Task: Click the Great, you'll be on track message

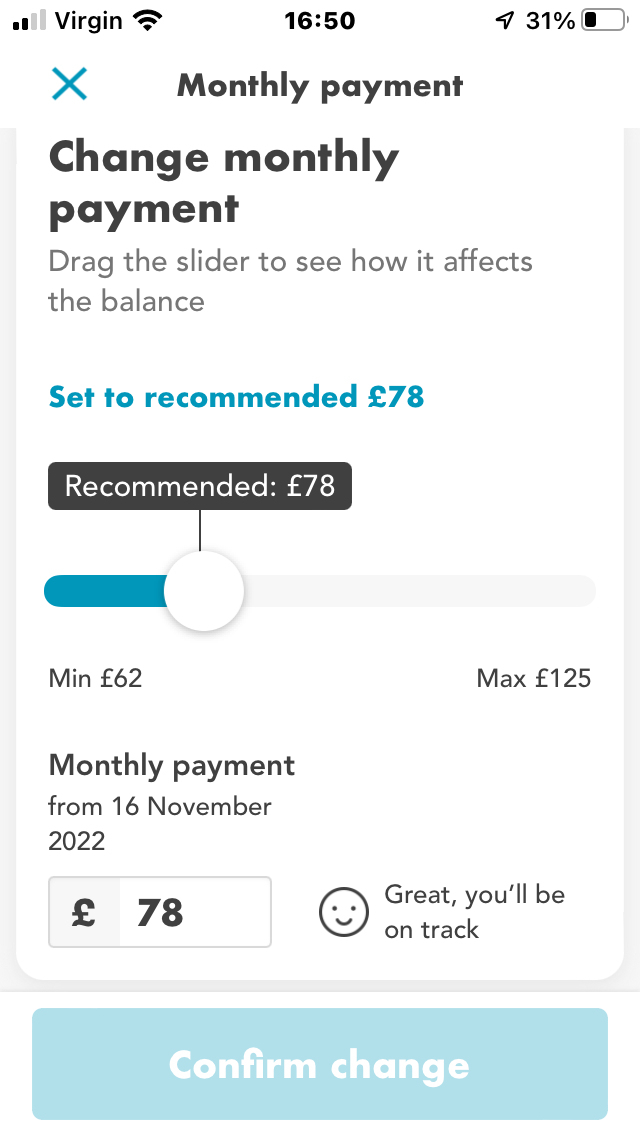Action: pos(475,911)
